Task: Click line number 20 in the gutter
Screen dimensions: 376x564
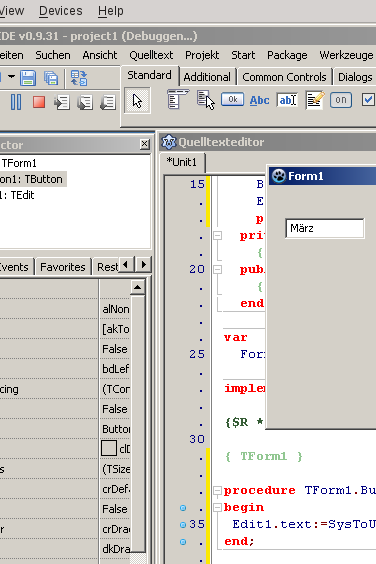Action: point(197,269)
